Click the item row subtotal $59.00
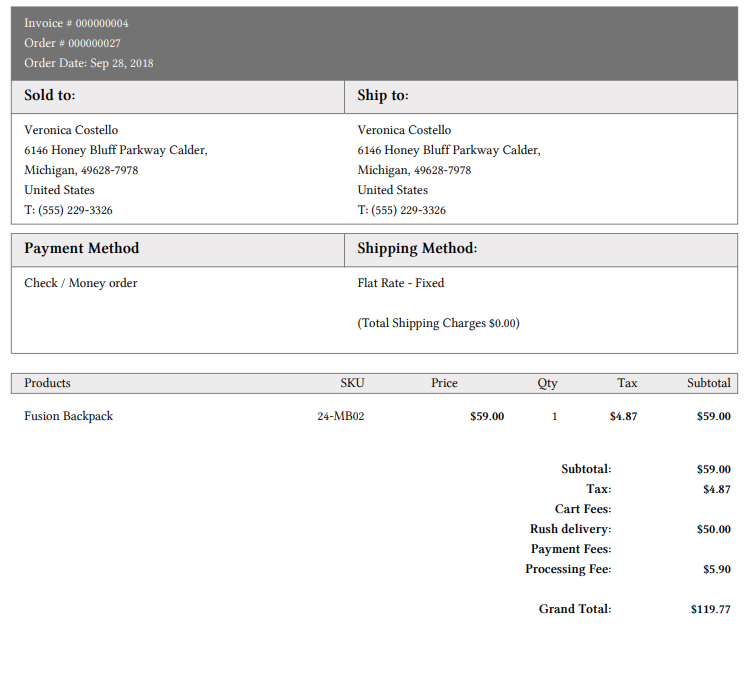Screen dimensions: 747x674 [713, 416]
